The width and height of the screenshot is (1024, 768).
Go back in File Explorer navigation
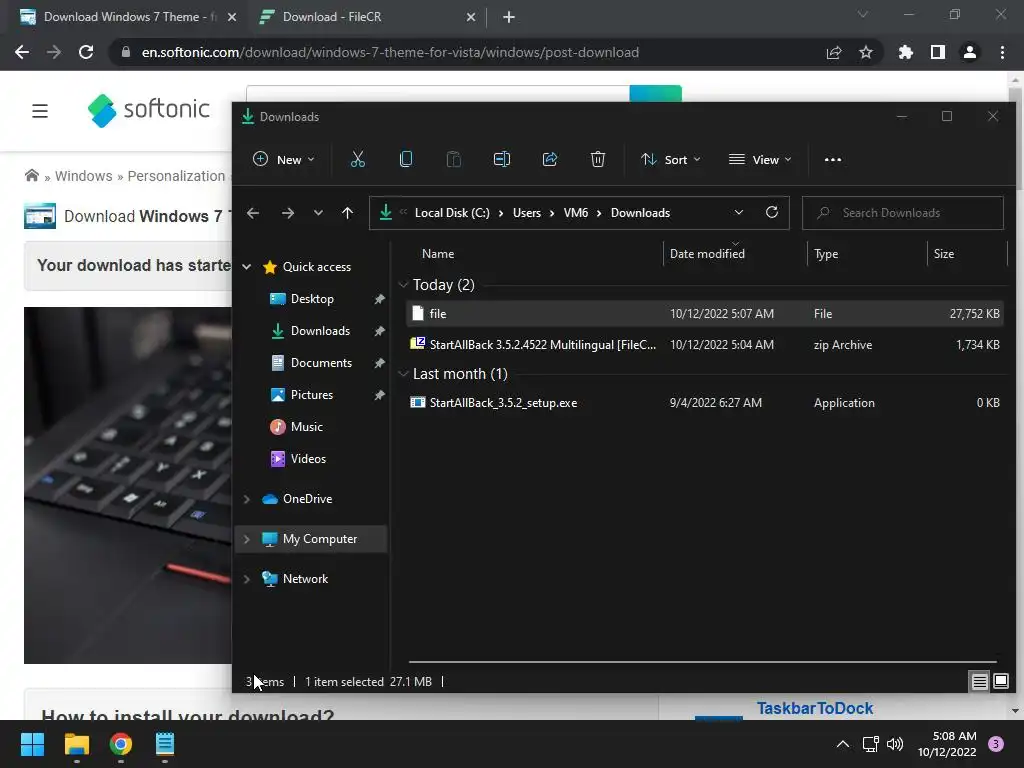coord(253,213)
